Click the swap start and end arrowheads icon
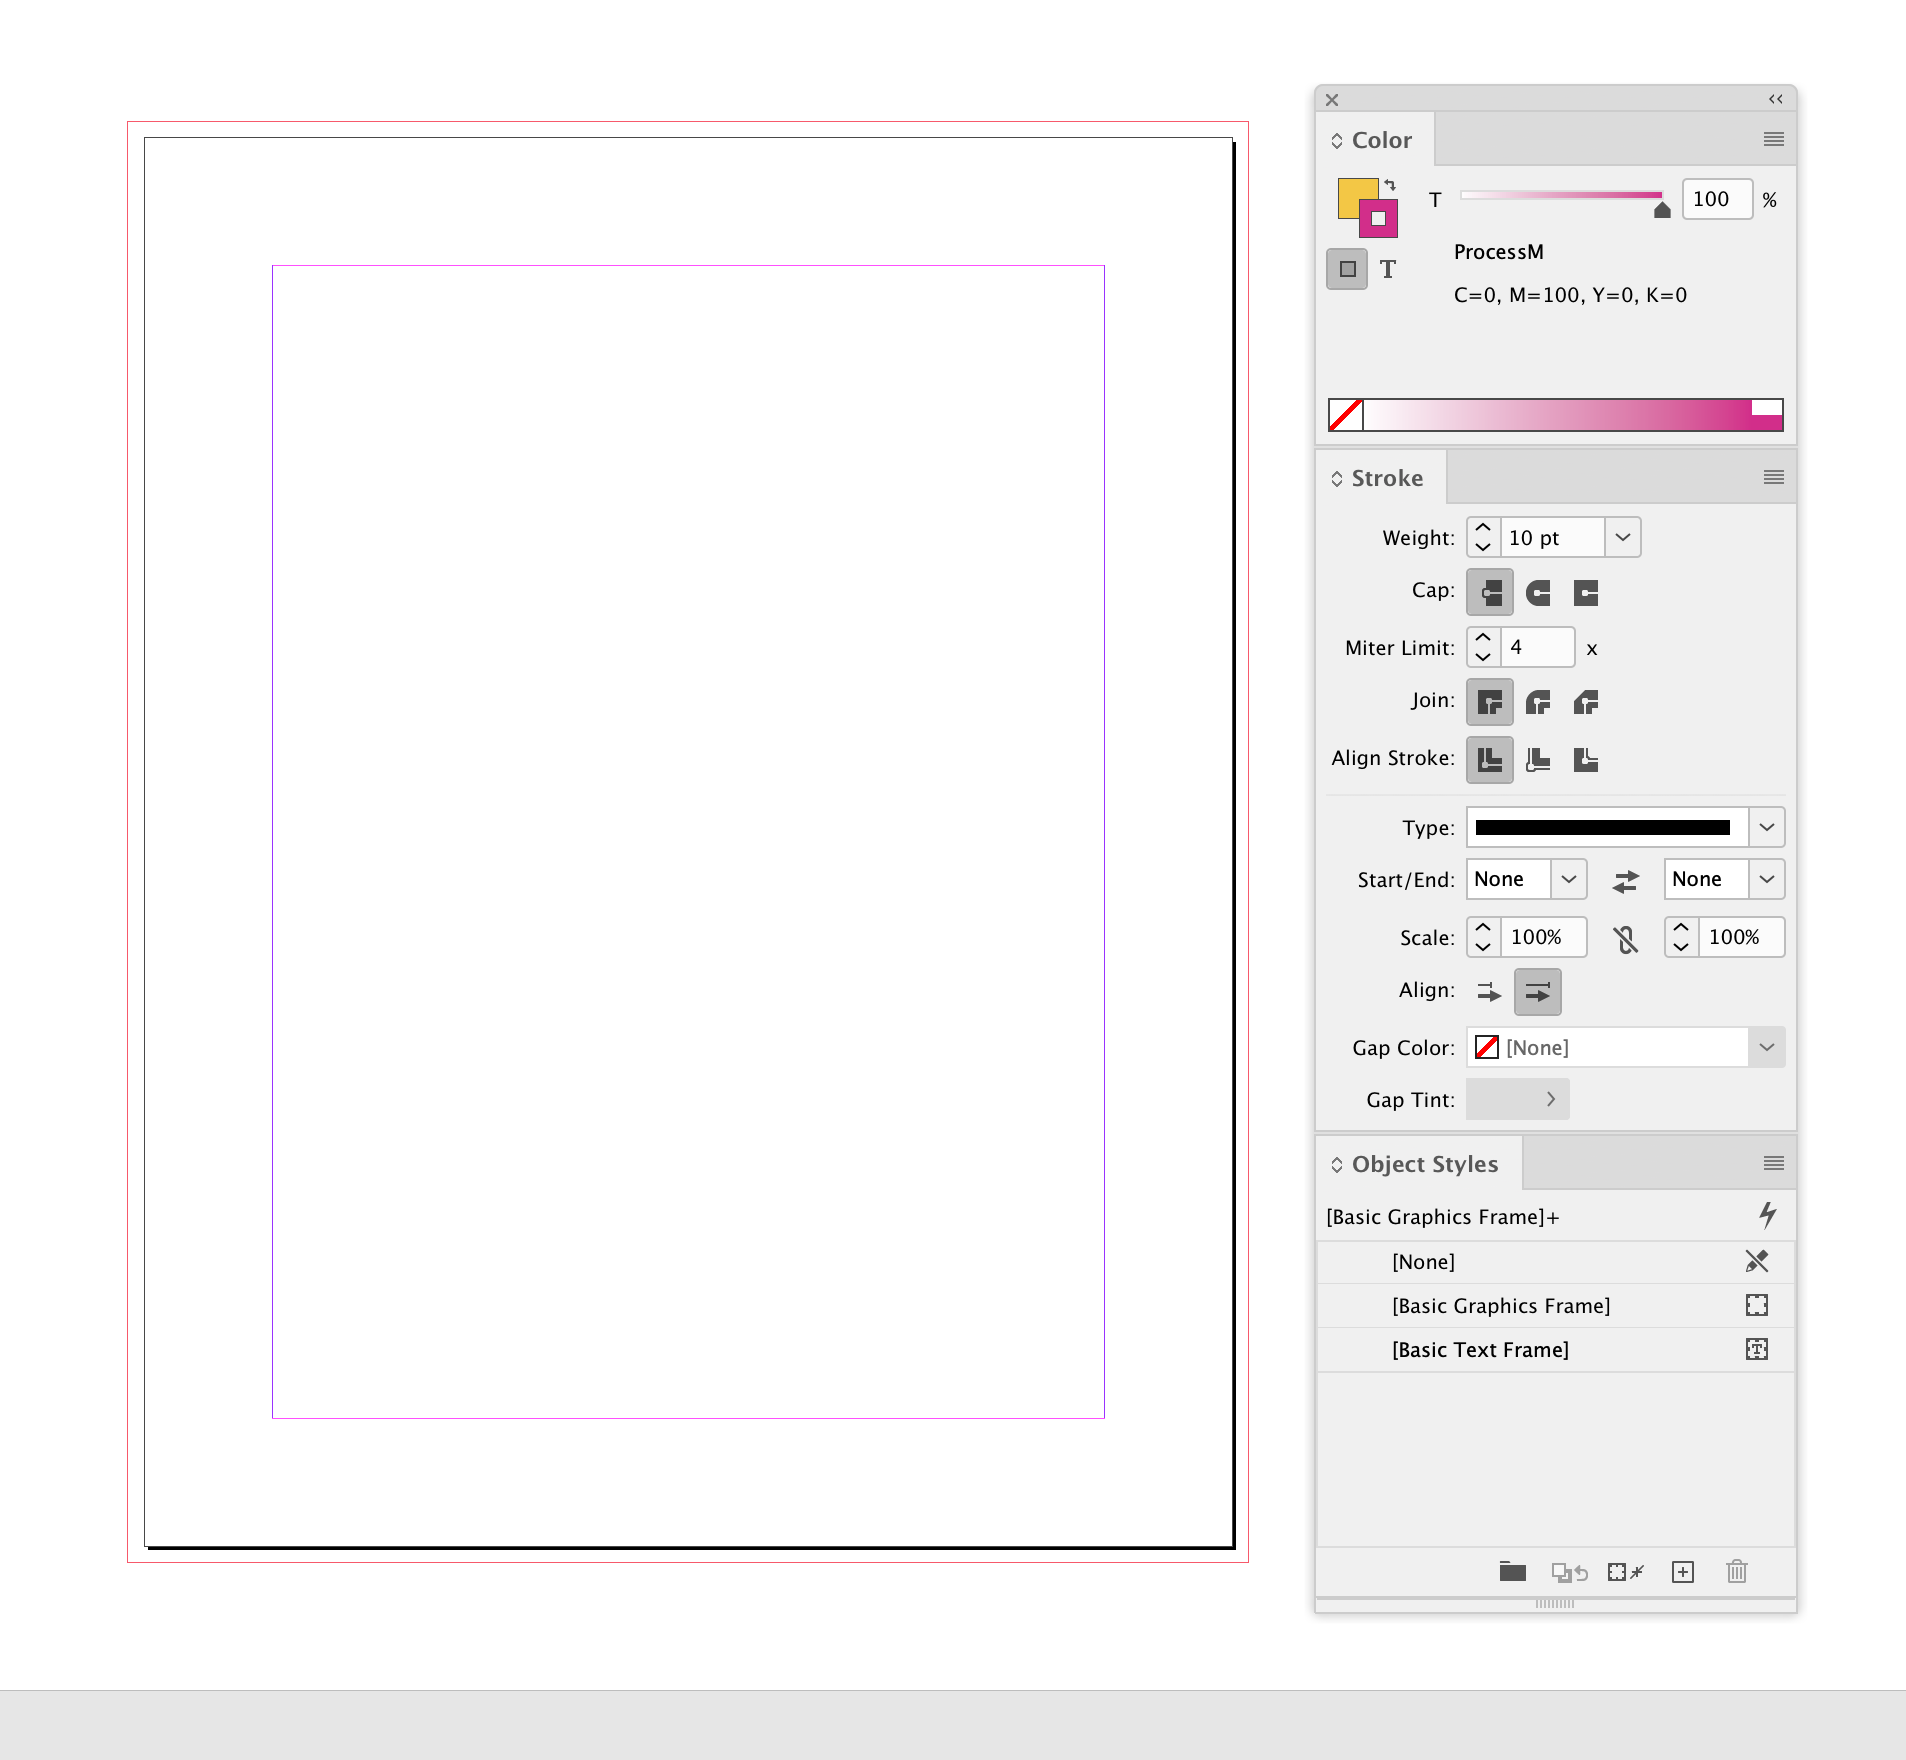Screen dimensions: 1906x1760 1626,881
